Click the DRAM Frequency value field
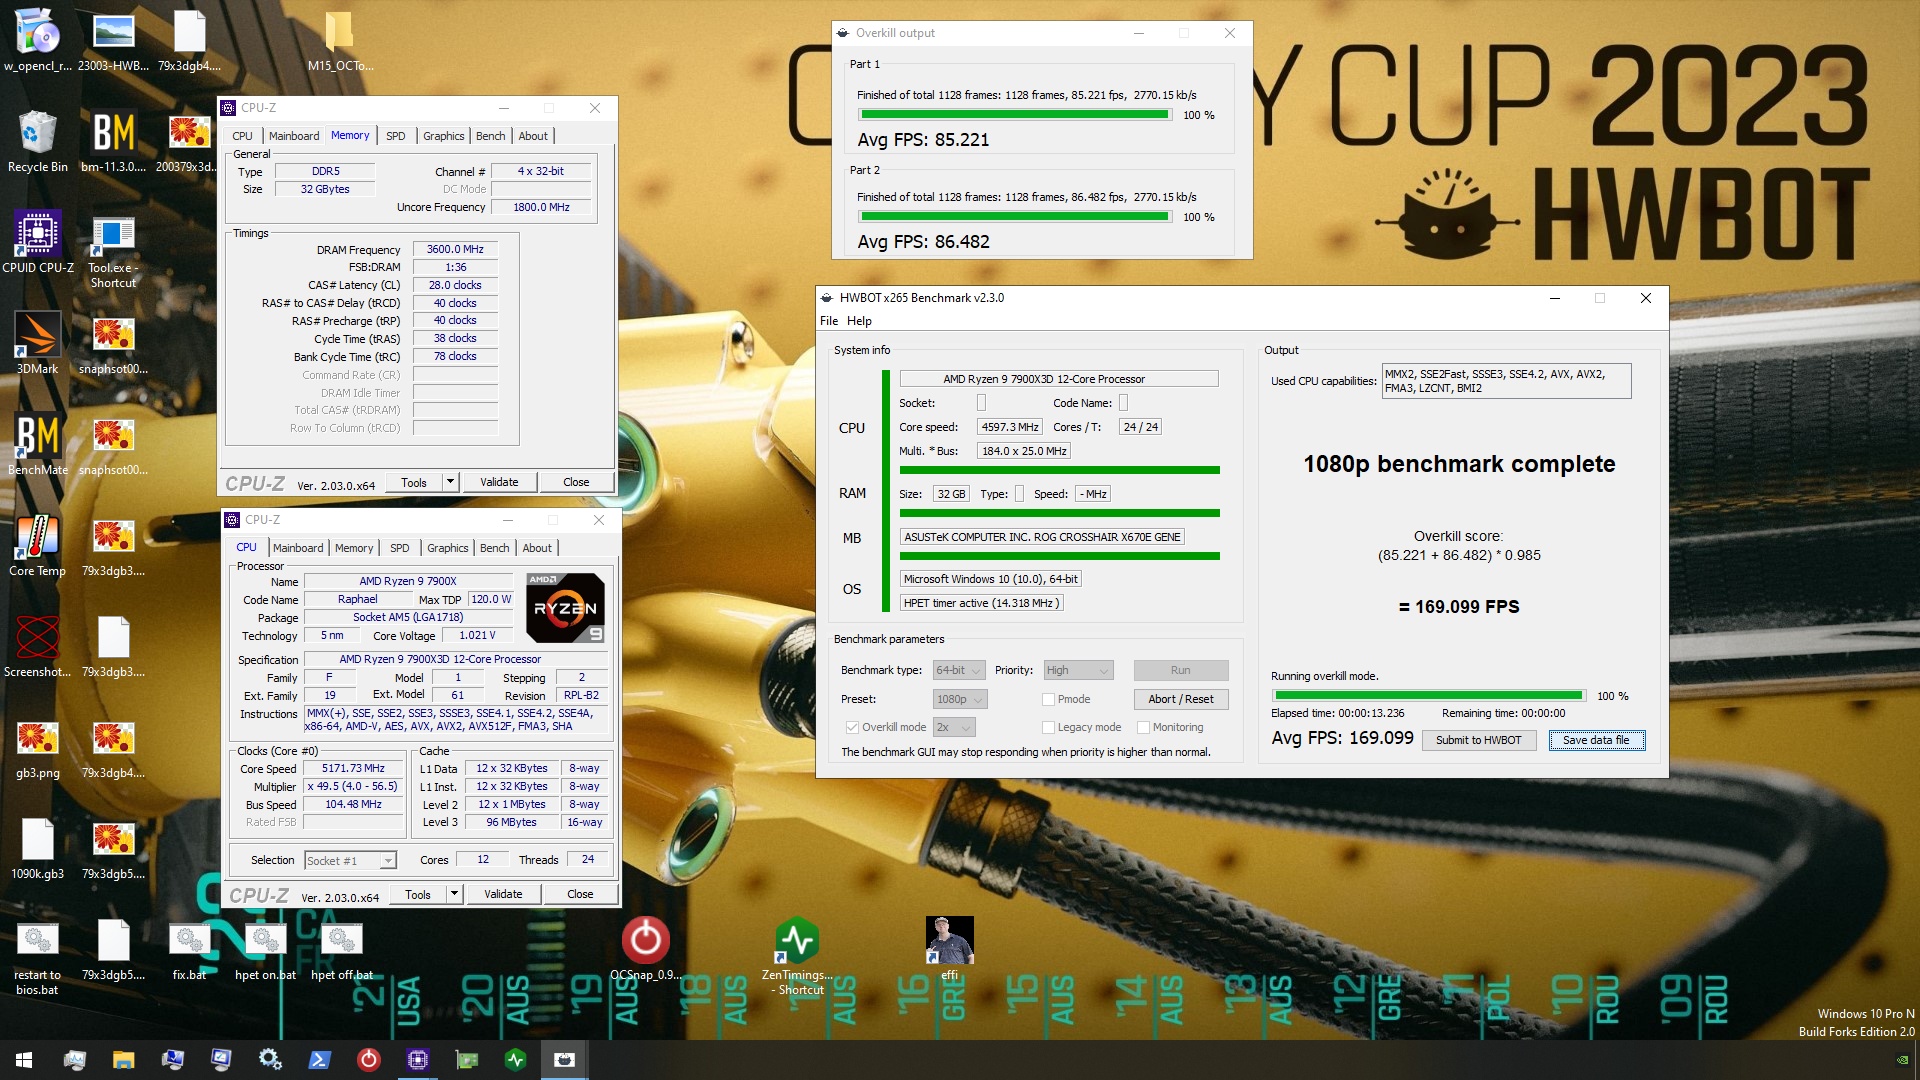Image resolution: width=1920 pixels, height=1080 pixels. click(x=455, y=250)
